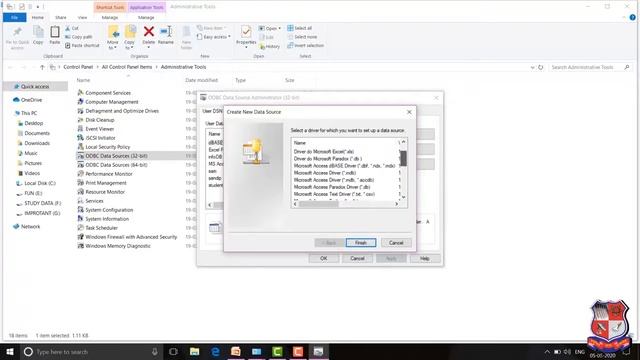Close the Create New Data Source dialog
The width and height of the screenshot is (640, 360).
click(x=409, y=112)
